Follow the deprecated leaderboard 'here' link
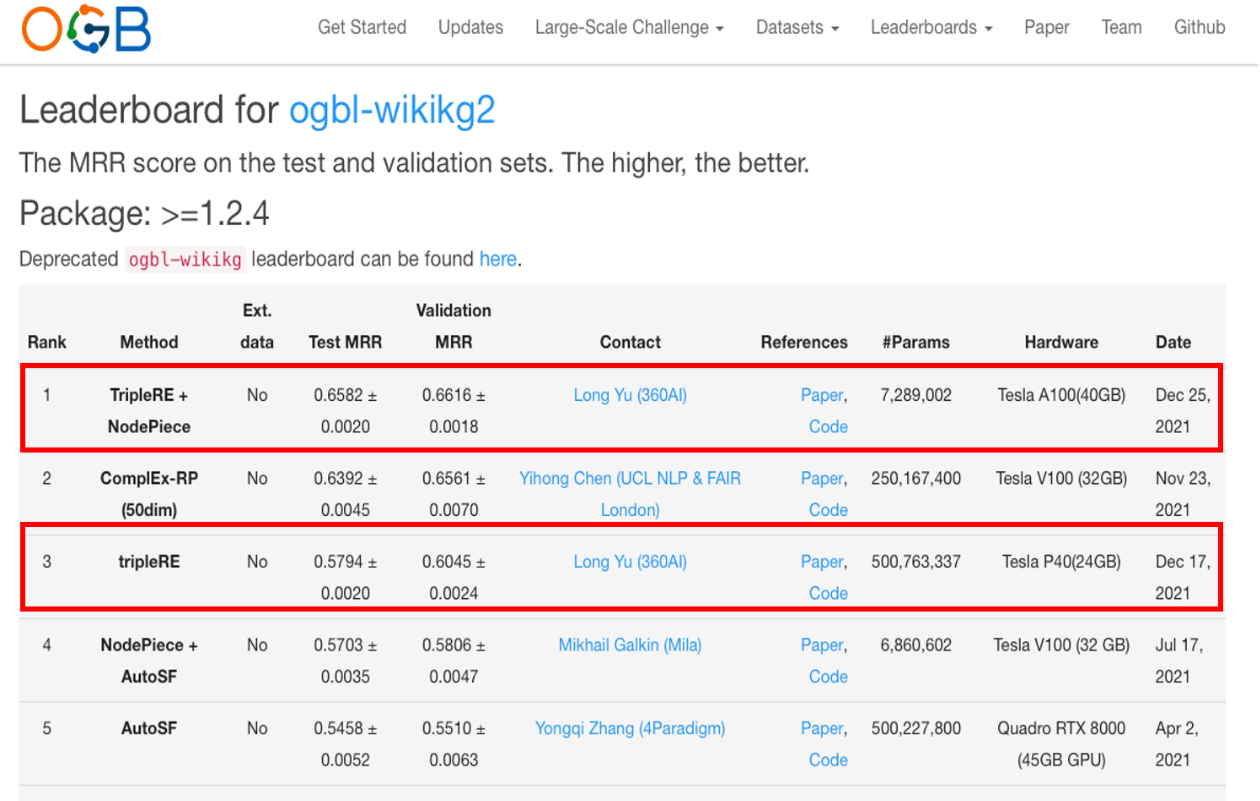This screenshot has width=1260, height=801. pyautogui.click(x=497, y=259)
